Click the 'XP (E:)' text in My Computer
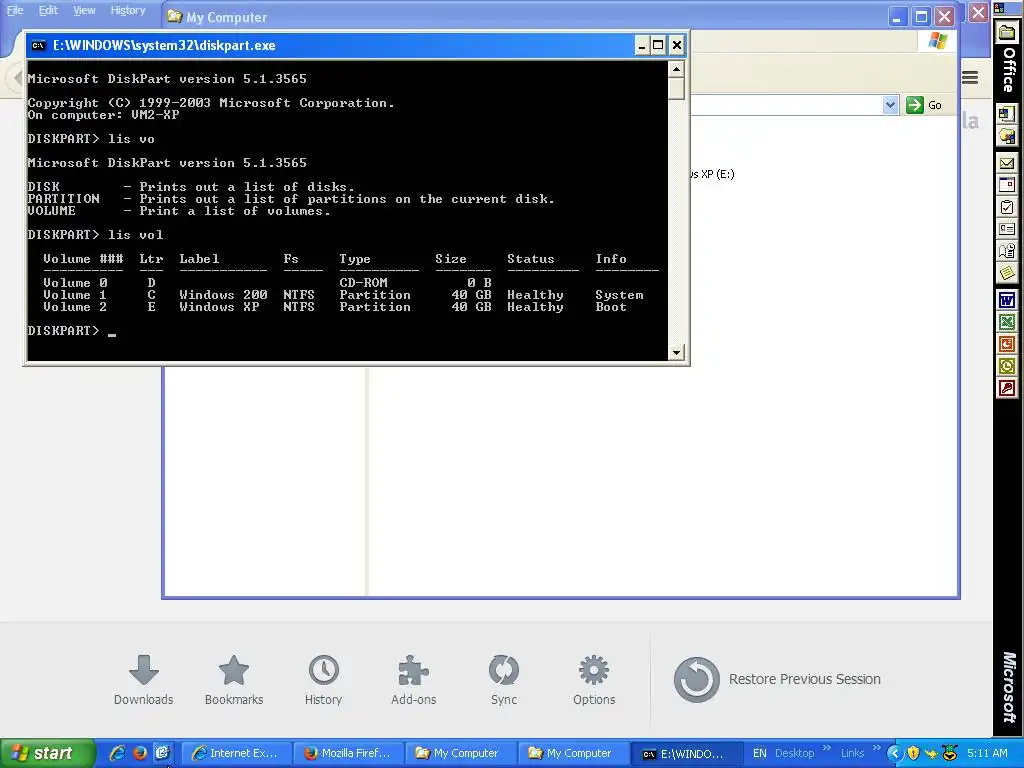This screenshot has height=768, width=1024. pos(718,174)
